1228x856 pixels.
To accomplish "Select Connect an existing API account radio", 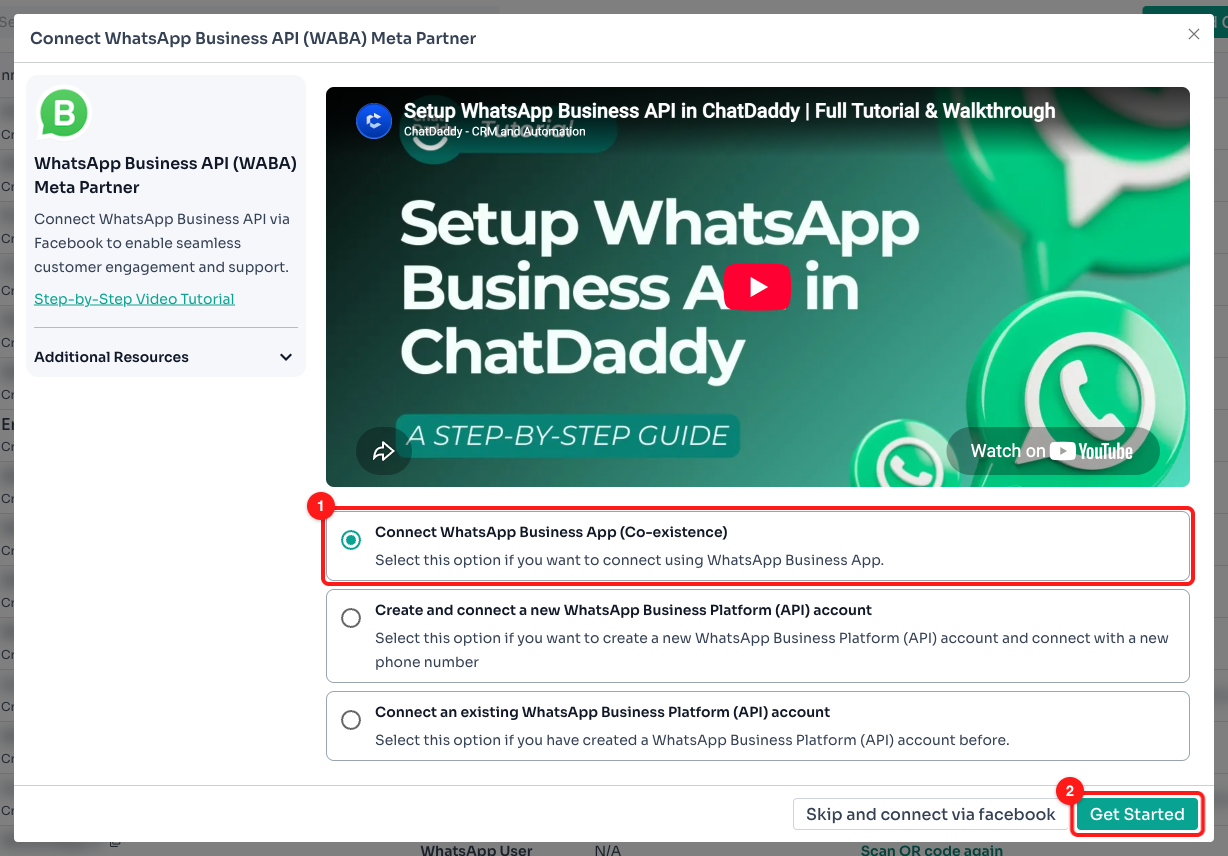I will coord(351,720).
